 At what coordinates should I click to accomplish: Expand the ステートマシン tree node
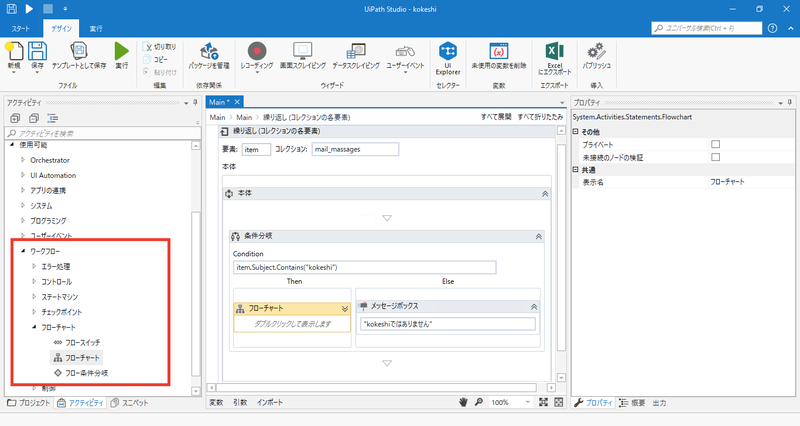click(x=34, y=296)
